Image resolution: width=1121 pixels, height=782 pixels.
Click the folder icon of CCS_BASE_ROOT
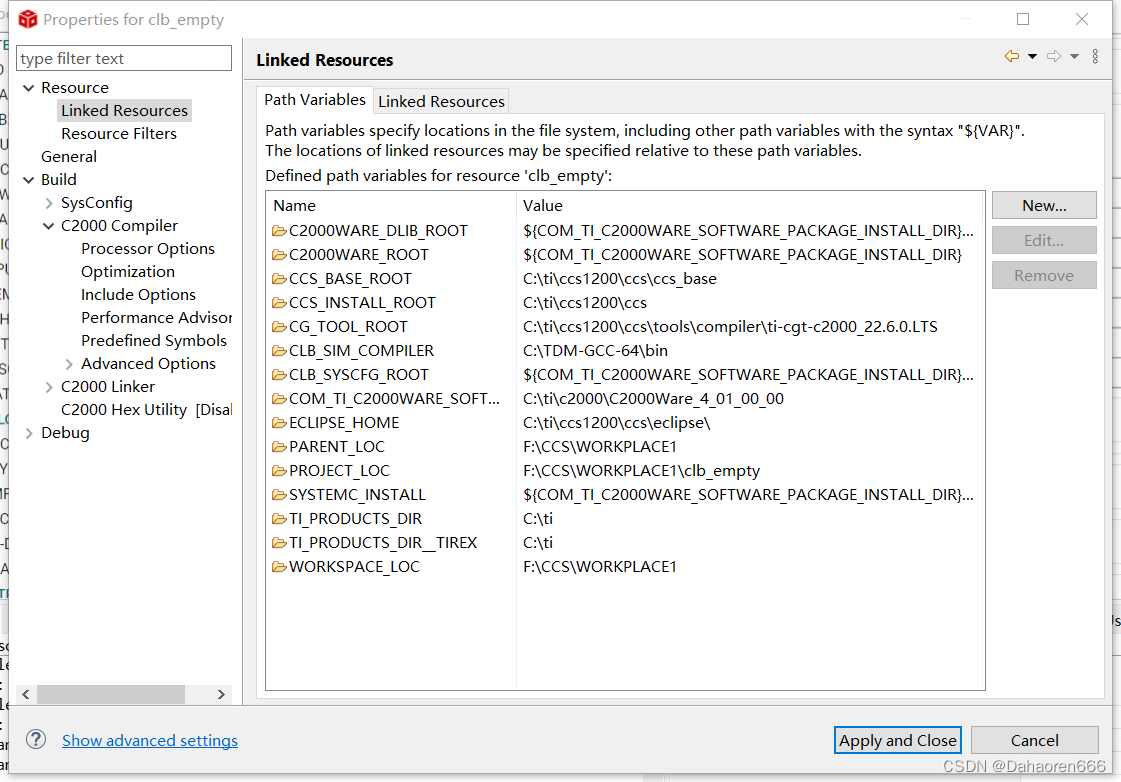point(279,279)
